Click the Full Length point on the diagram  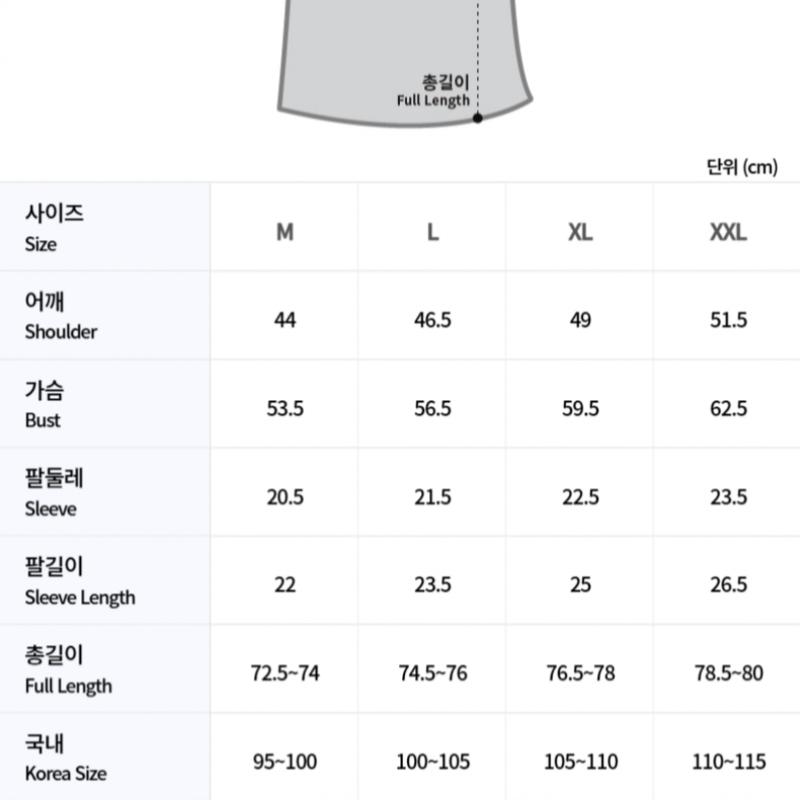pyautogui.click(x=478, y=118)
